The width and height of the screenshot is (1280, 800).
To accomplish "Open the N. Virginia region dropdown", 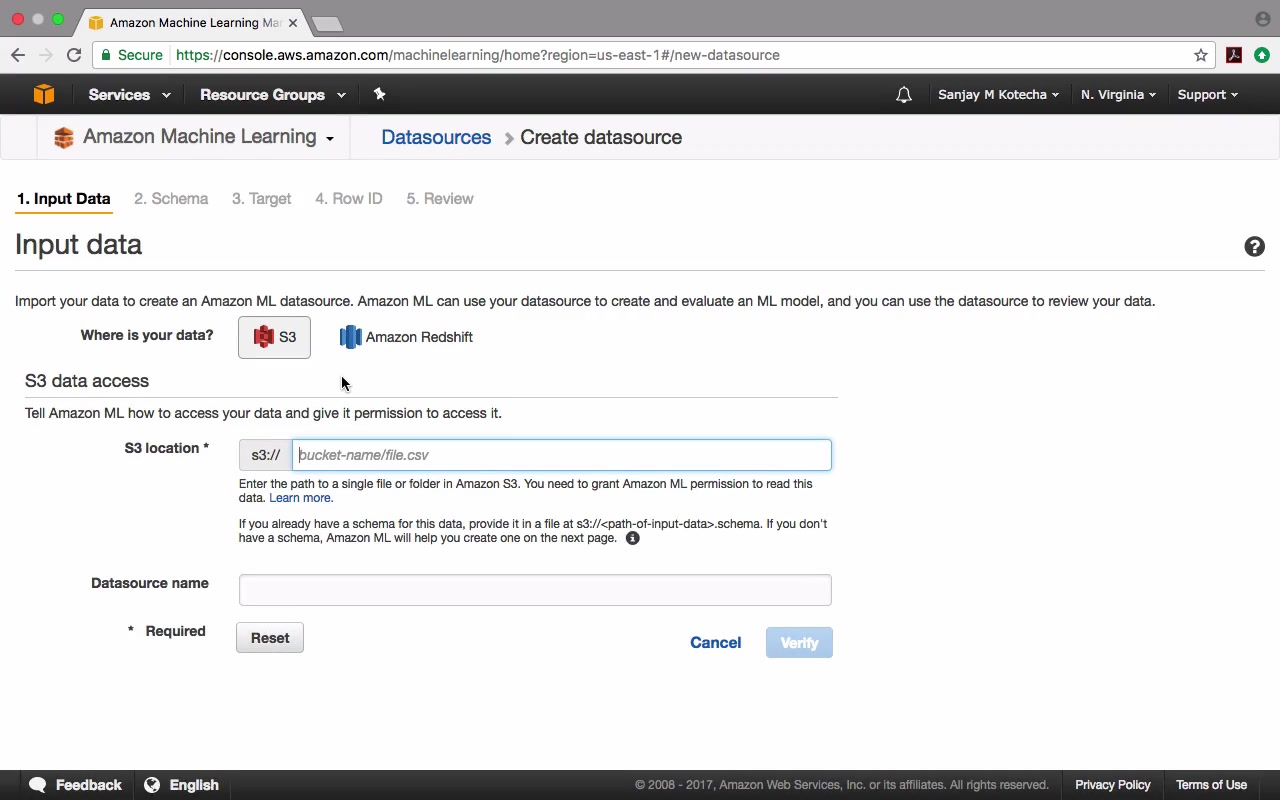I will click(1118, 95).
